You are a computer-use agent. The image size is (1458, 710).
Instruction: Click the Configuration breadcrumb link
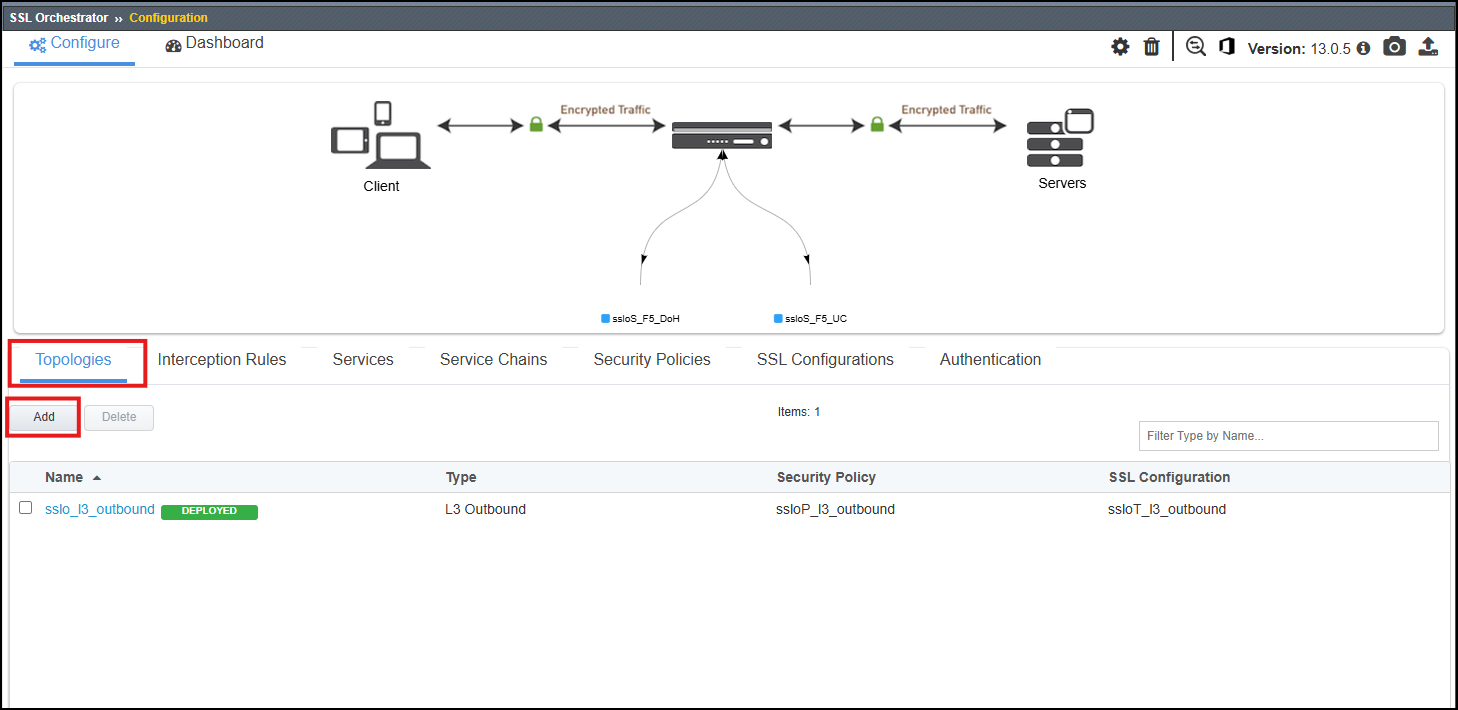169,18
